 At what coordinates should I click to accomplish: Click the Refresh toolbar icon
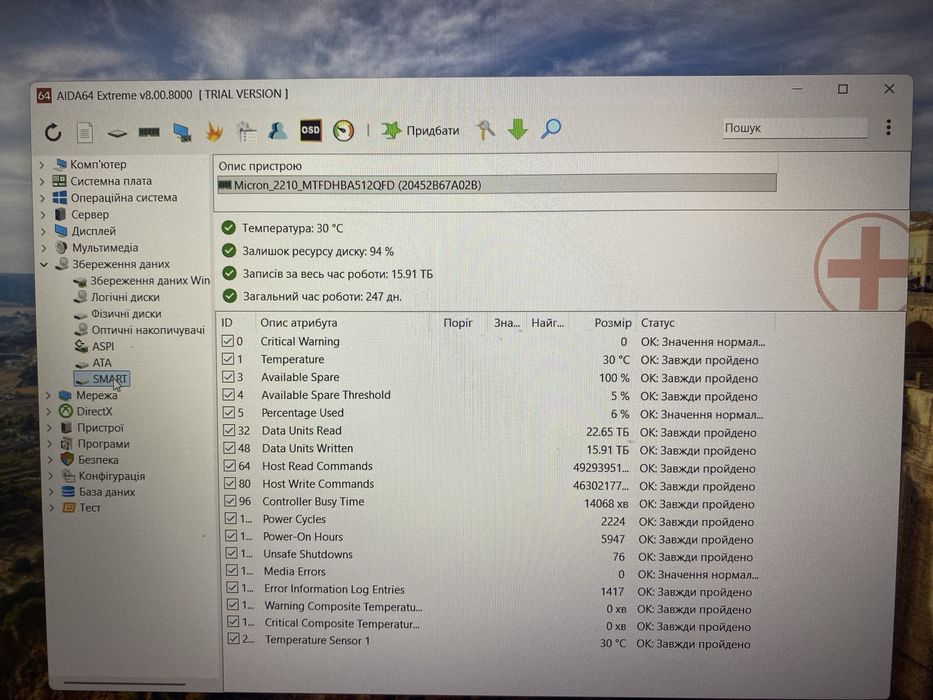(x=53, y=132)
